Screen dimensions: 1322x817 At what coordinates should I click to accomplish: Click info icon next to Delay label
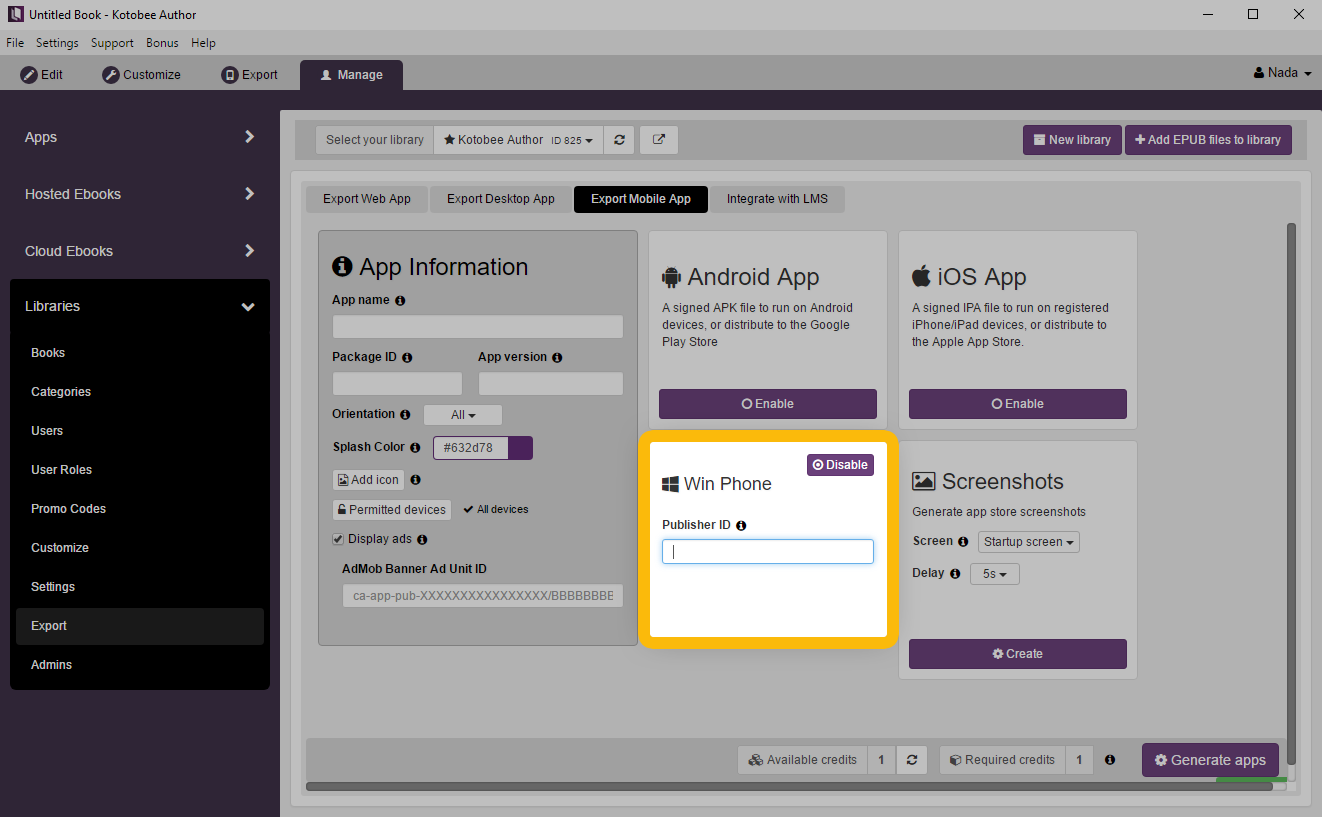click(x=955, y=573)
